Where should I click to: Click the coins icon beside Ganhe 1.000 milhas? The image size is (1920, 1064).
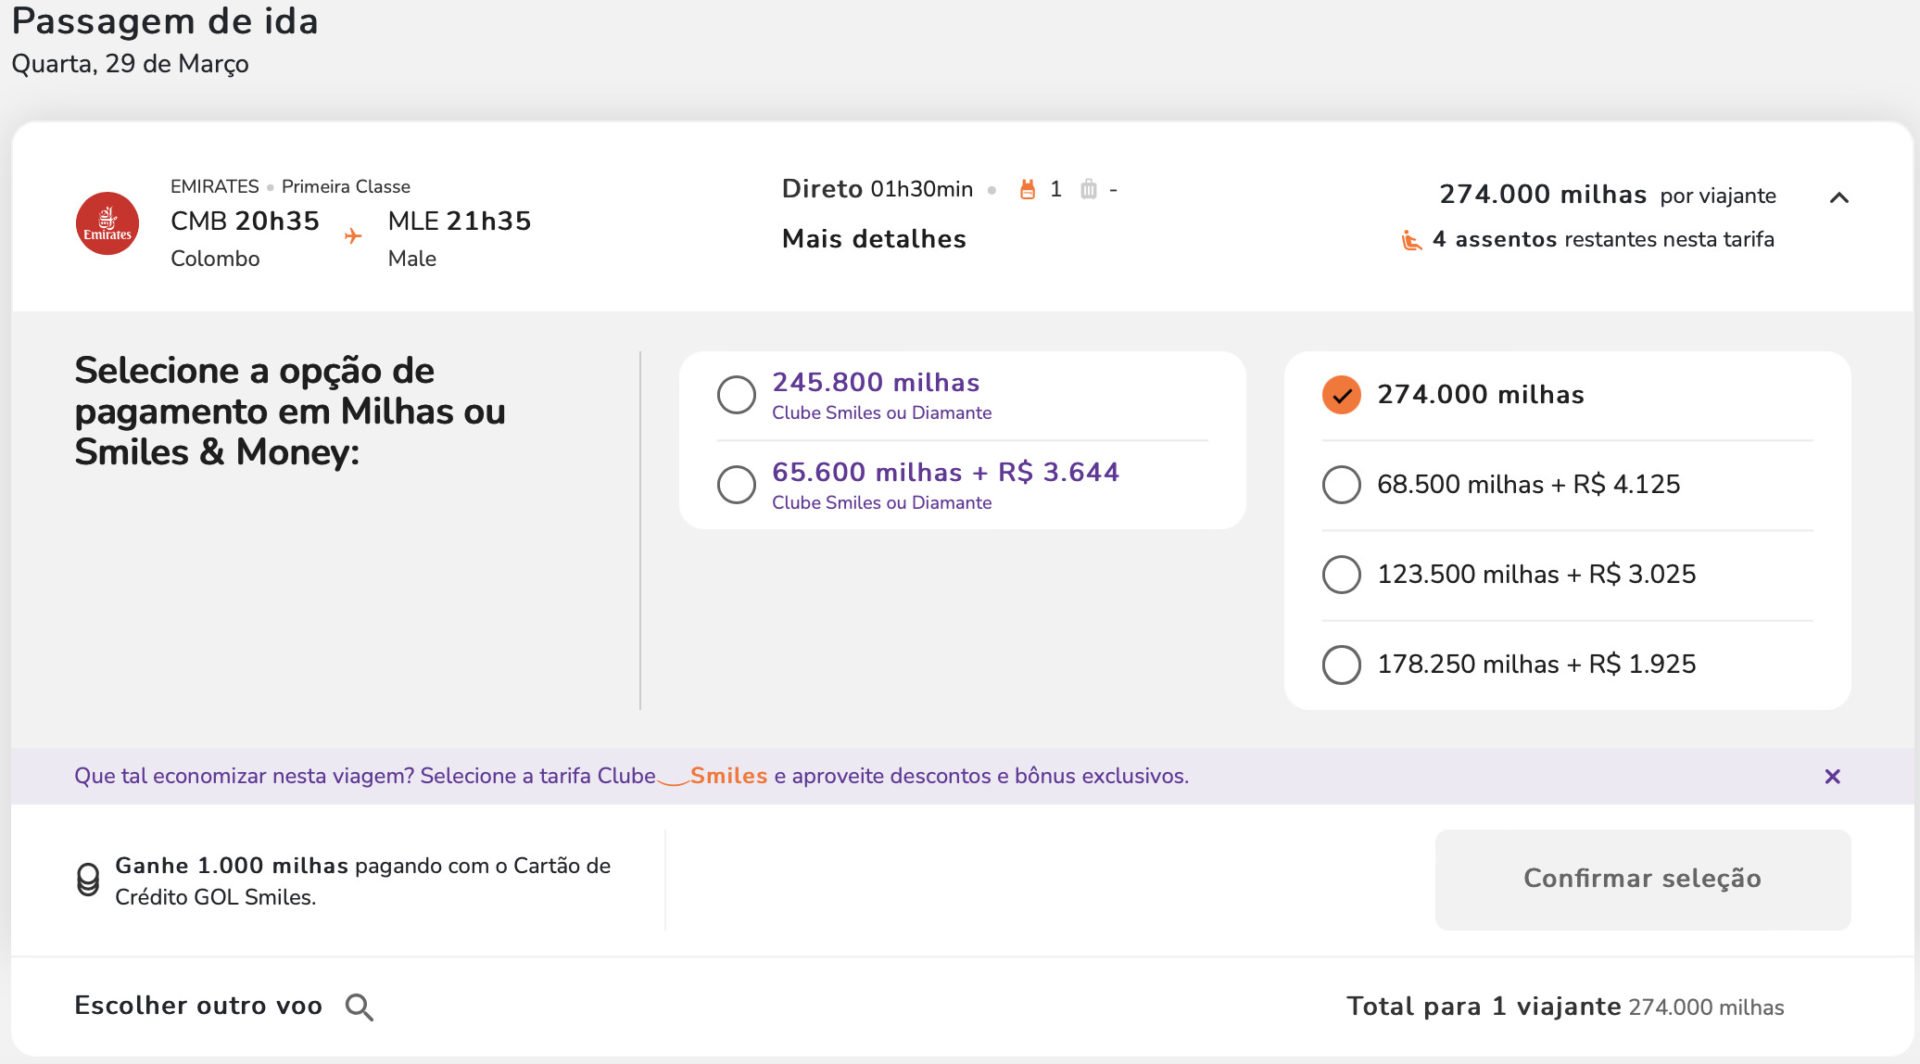(88, 880)
